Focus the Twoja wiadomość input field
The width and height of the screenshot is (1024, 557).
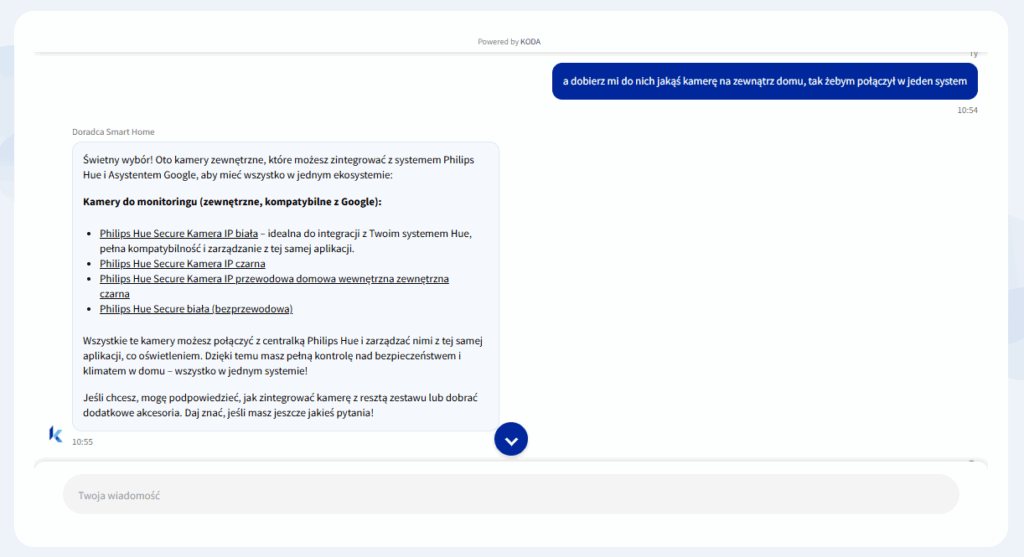pos(511,495)
